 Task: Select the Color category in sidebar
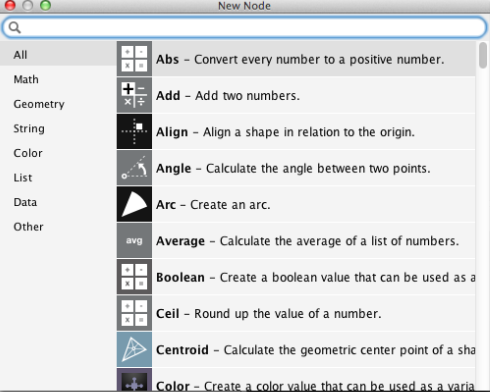point(58,153)
